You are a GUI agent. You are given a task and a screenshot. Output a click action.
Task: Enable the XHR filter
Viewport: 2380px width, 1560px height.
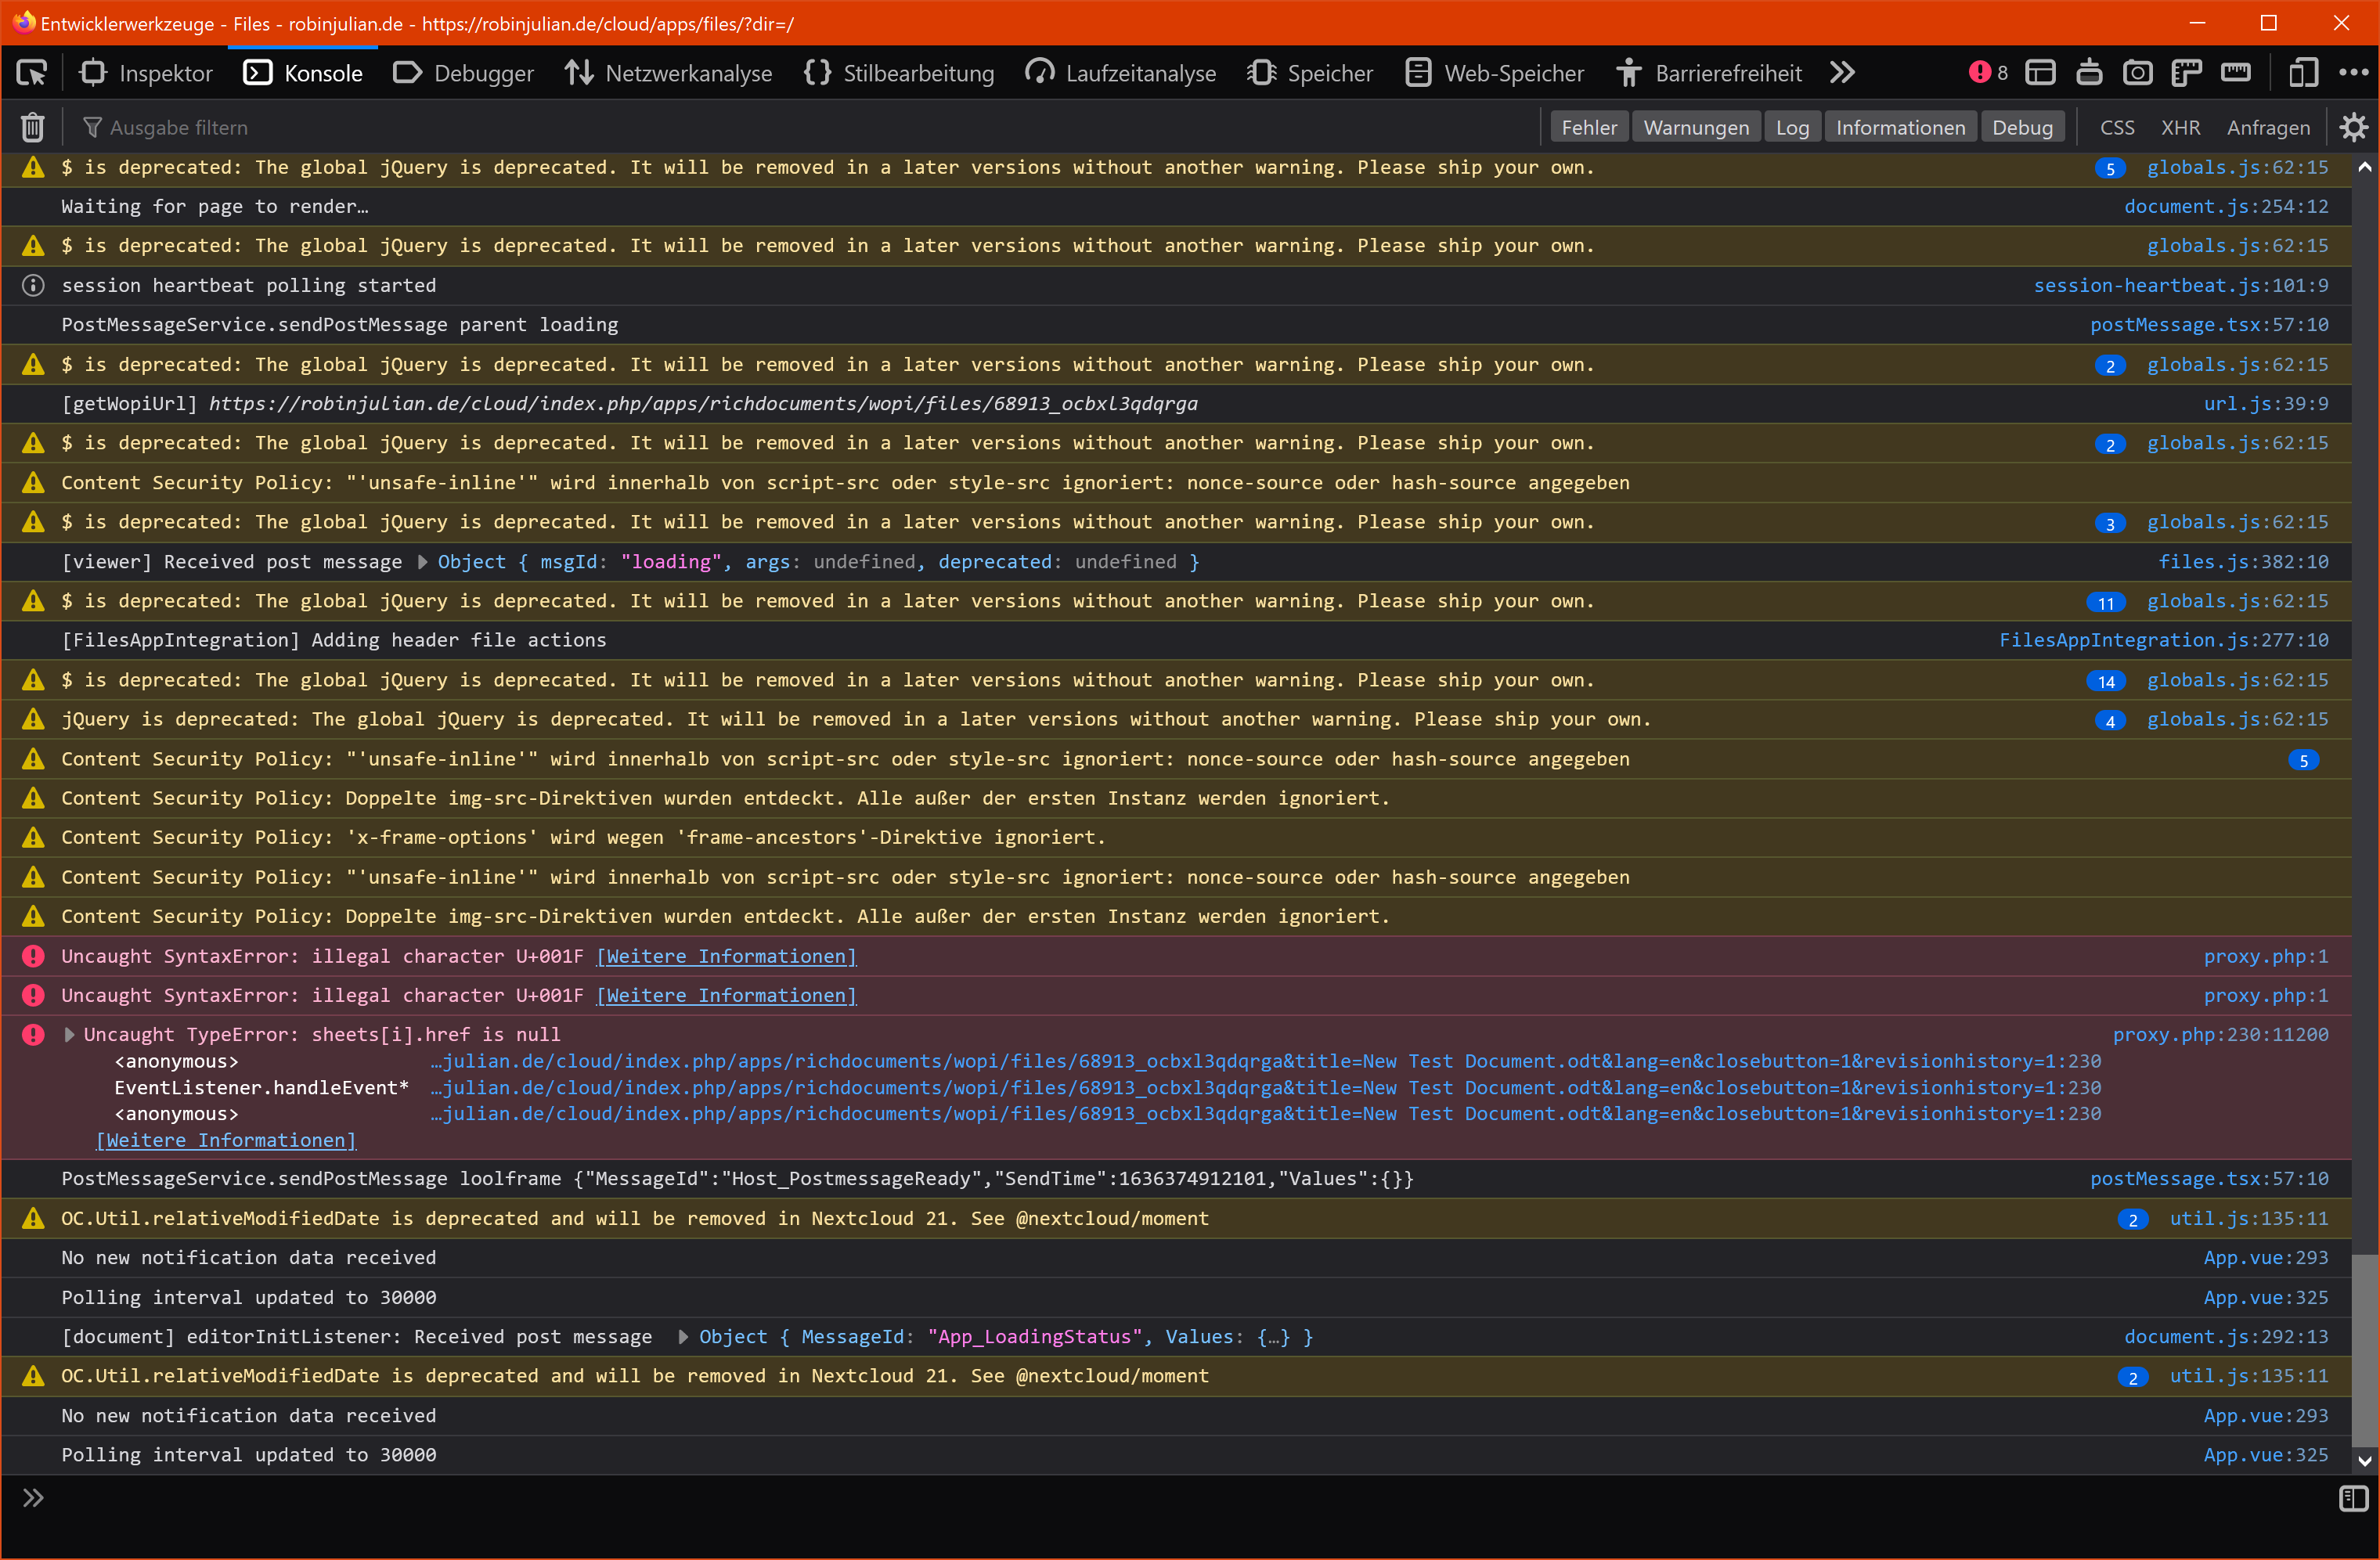tap(2180, 127)
